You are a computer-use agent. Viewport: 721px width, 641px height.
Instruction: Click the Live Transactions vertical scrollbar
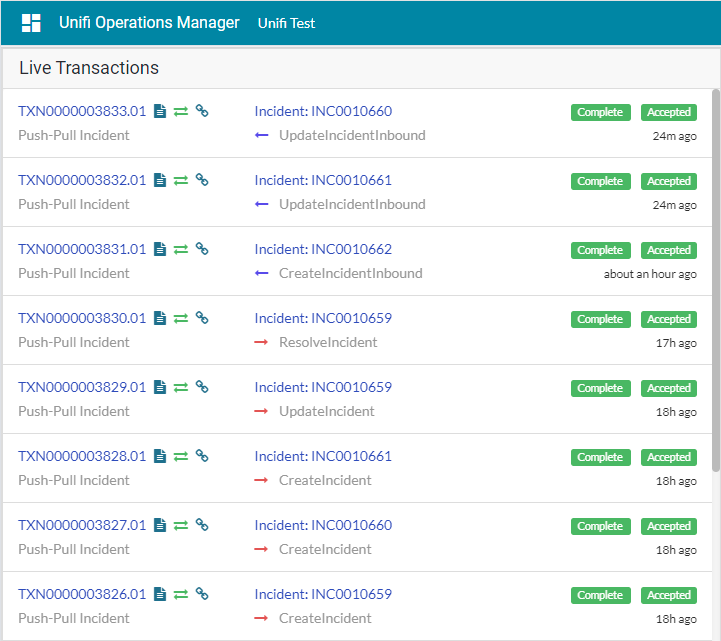pyautogui.click(x=714, y=280)
